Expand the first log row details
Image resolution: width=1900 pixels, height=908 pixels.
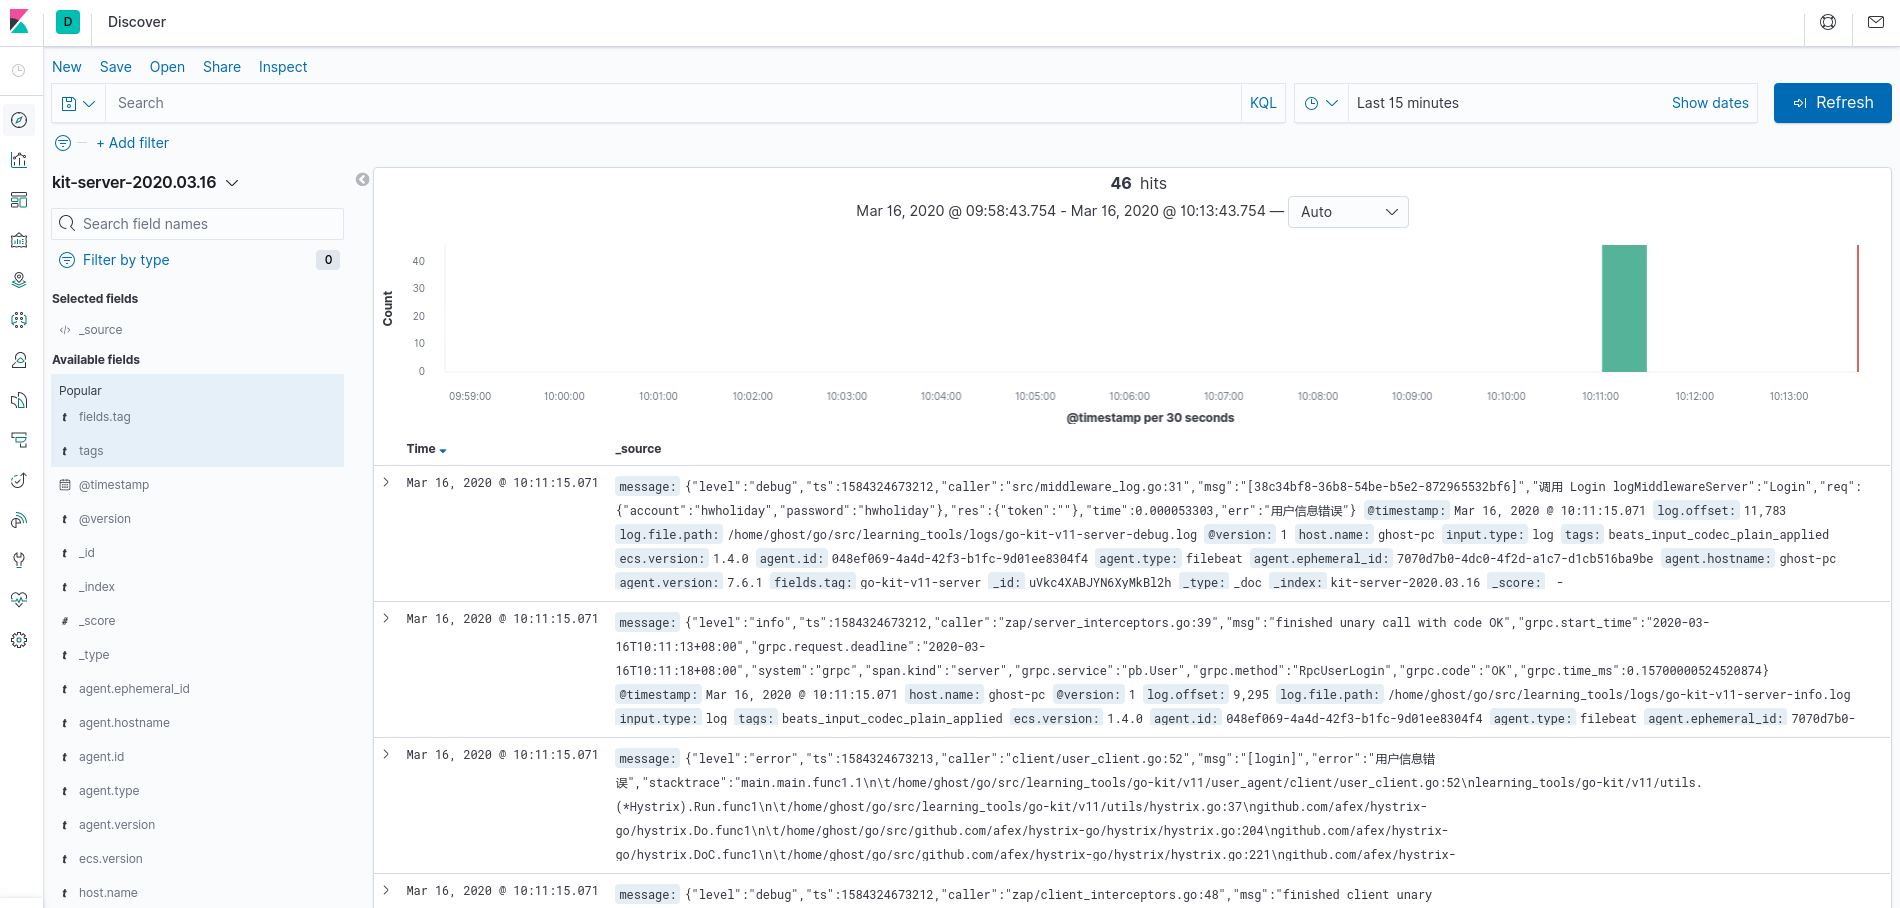pos(387,483)
